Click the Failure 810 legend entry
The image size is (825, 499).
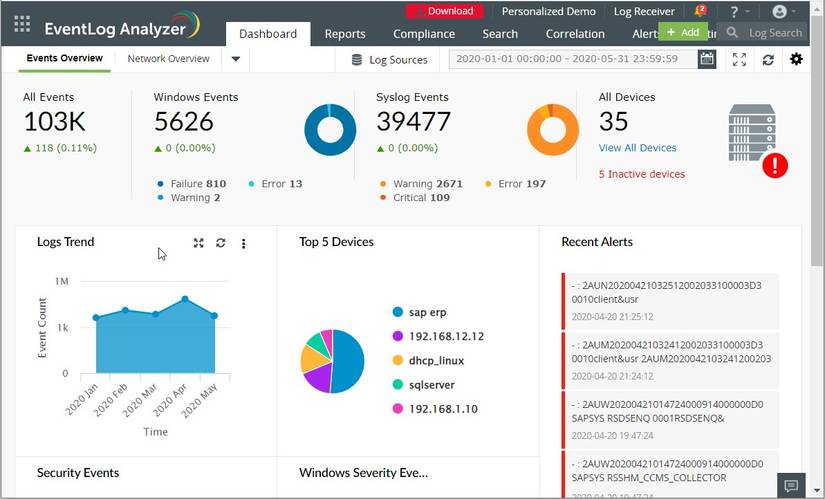[x=192, y=184]
